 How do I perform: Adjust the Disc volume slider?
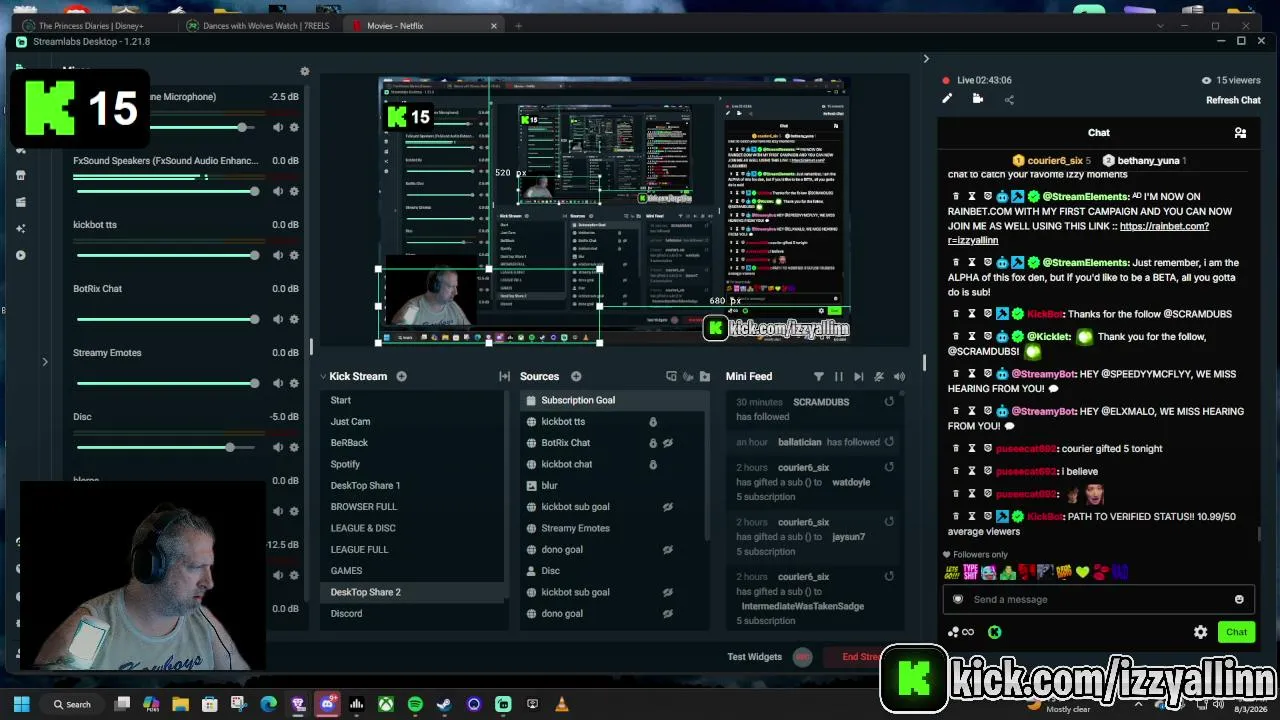[167, 447]
